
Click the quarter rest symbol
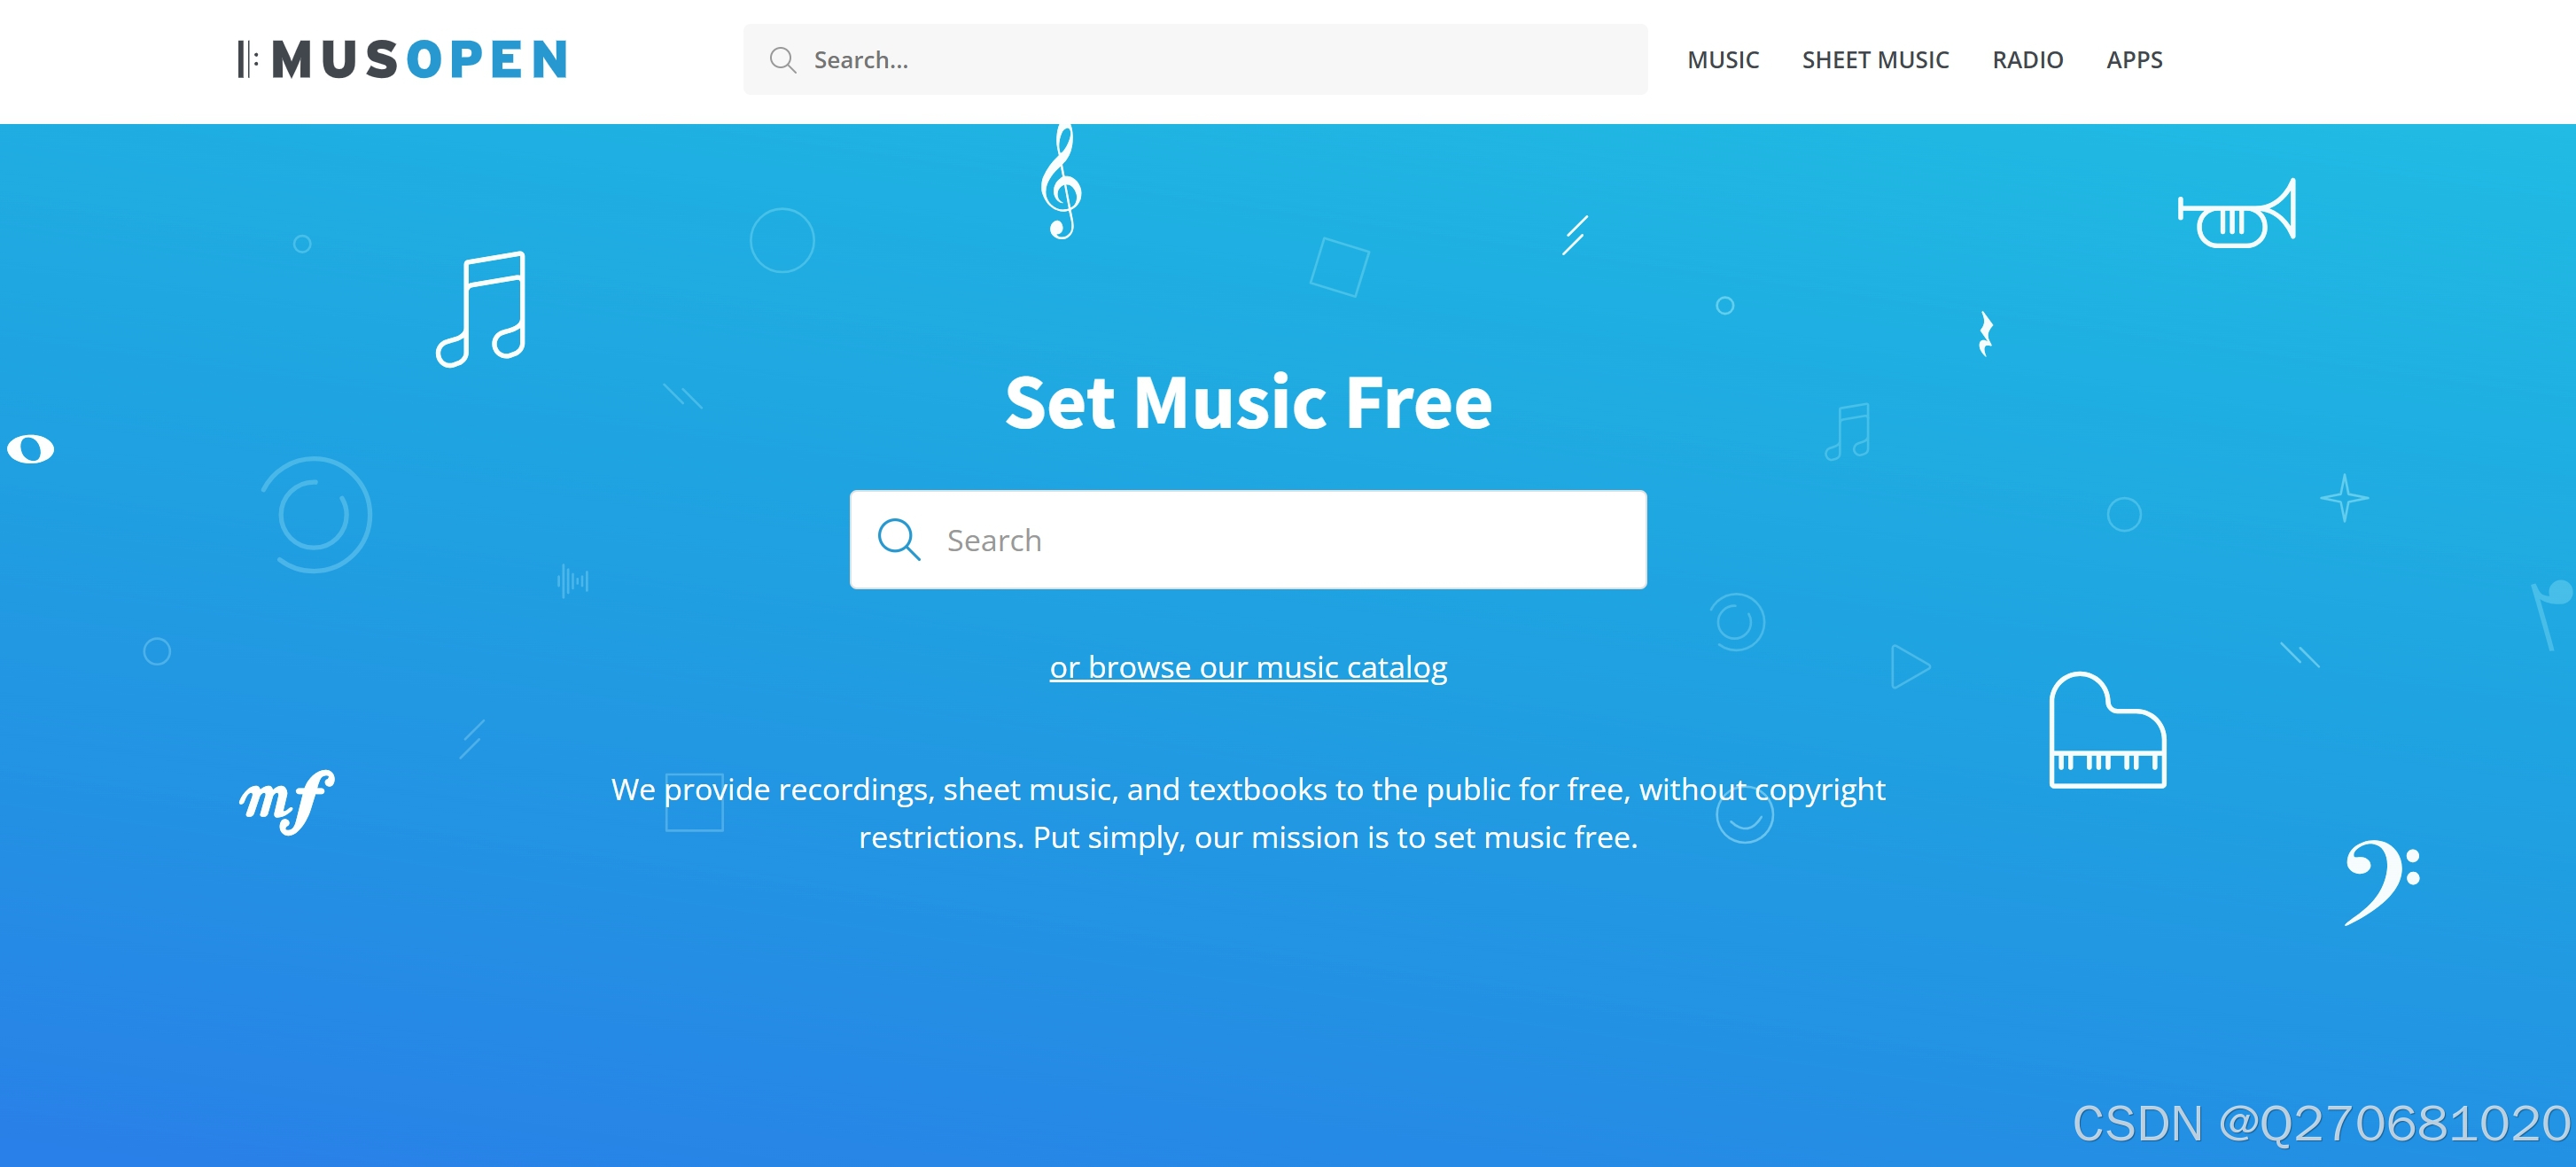tap(1985, 333)
